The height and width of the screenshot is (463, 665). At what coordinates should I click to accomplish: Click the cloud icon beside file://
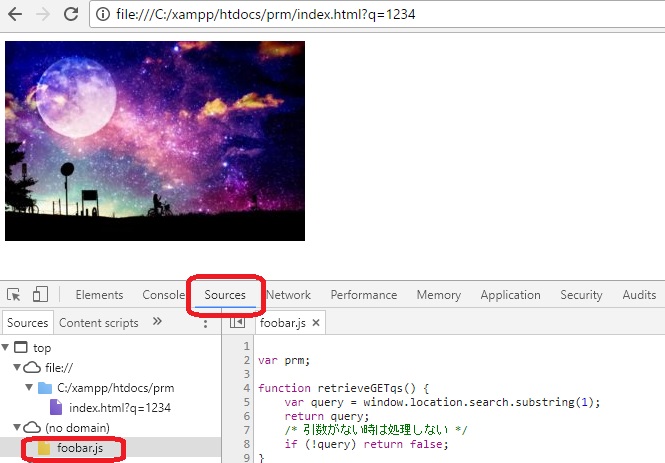32,367
